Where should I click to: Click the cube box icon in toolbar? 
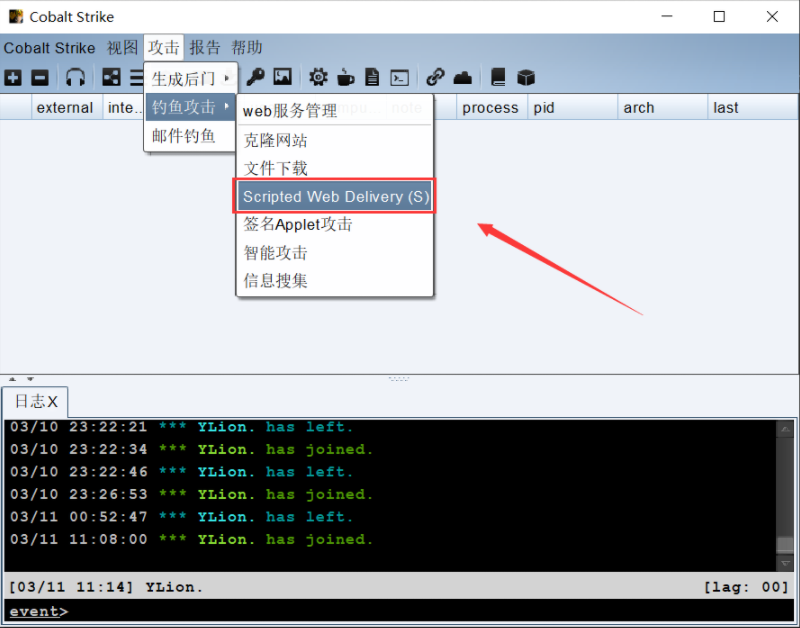526,78
